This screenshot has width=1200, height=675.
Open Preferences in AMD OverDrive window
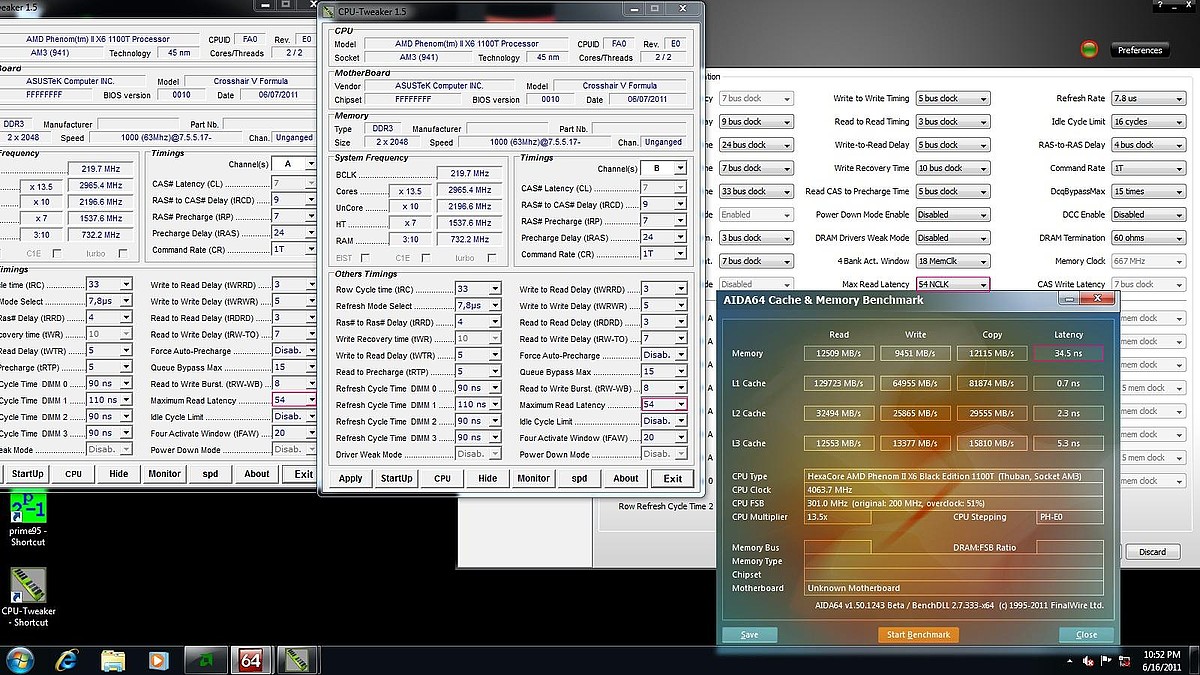[x=1140, y=50]
